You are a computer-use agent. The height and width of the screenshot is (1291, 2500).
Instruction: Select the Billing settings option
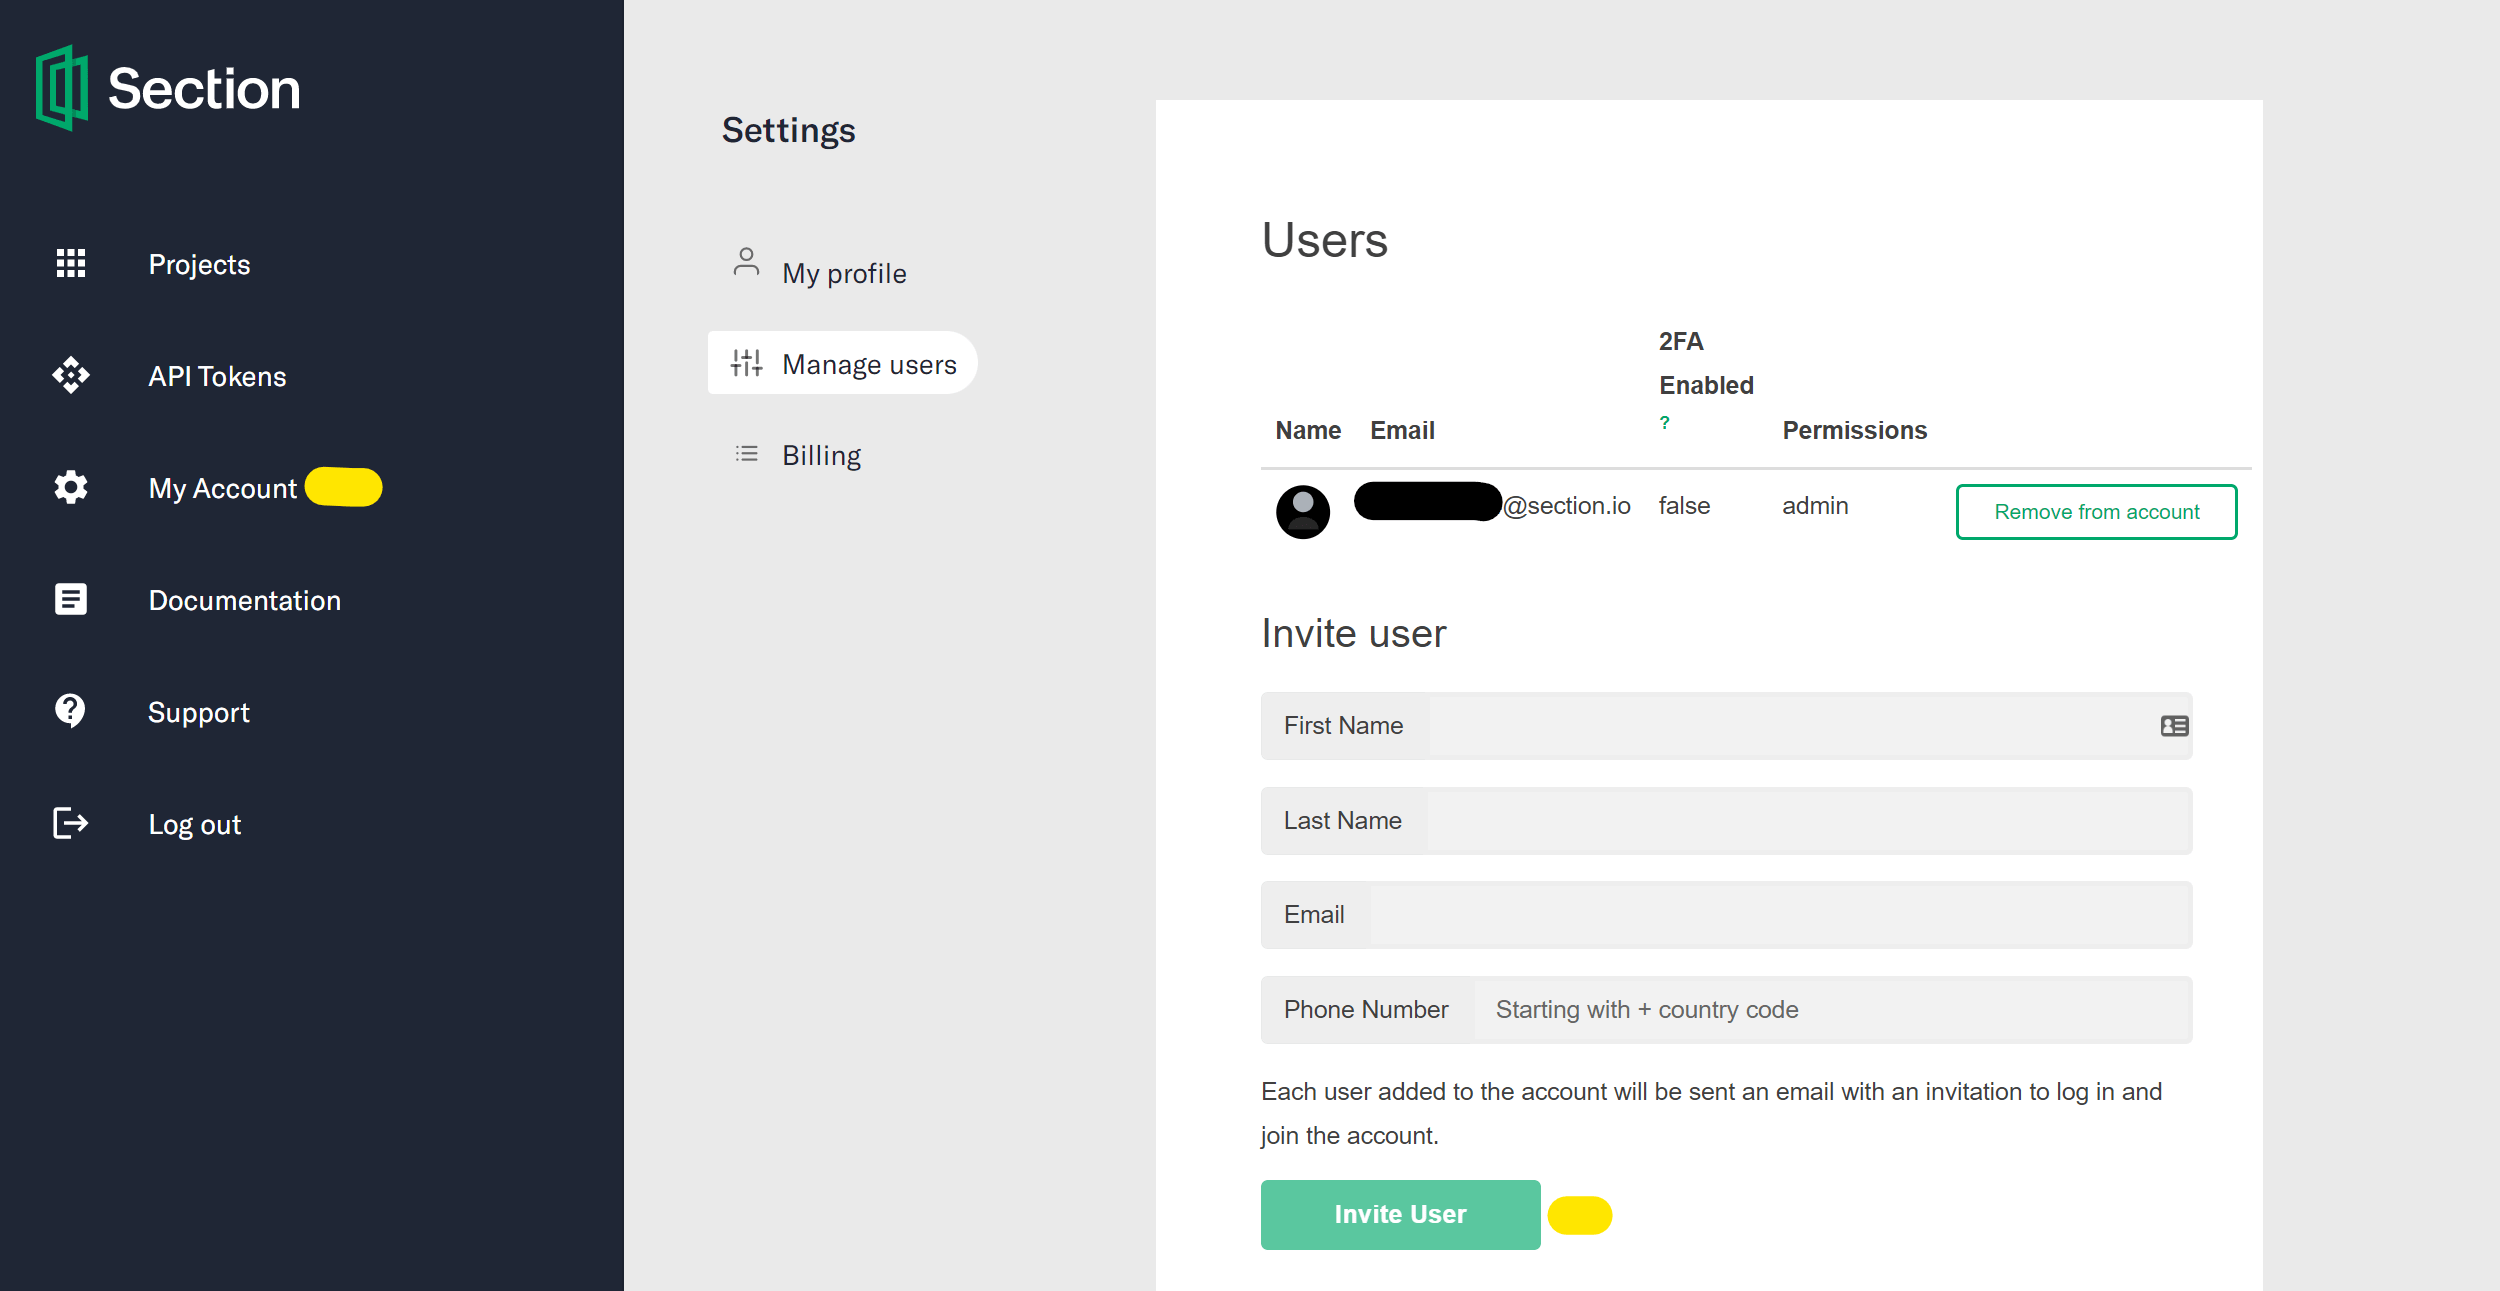(820, 453)
